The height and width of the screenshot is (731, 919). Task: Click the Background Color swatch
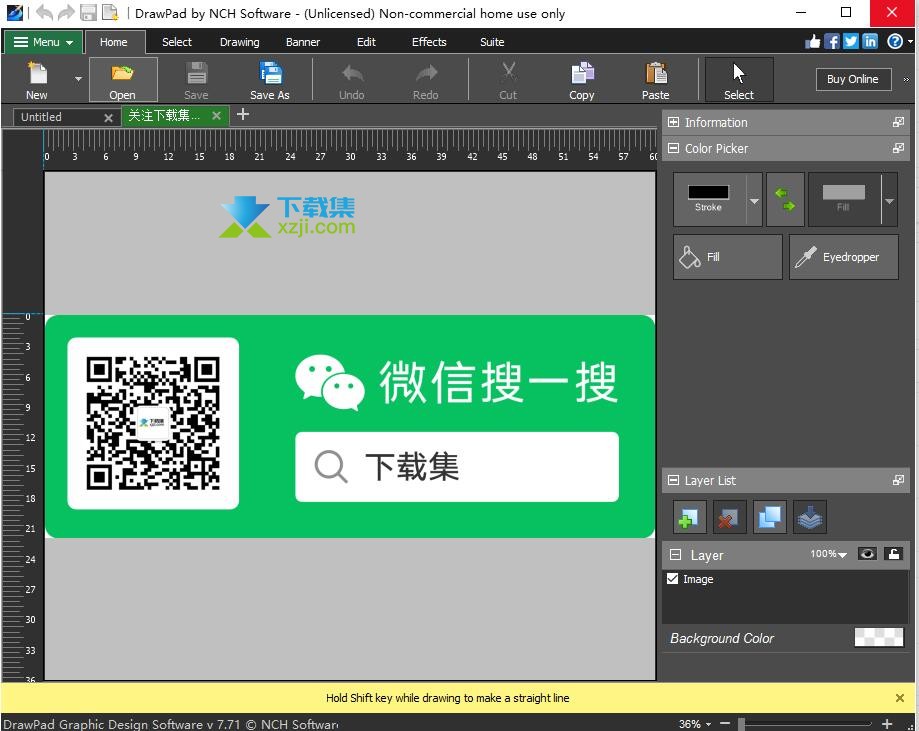[879, 637]
